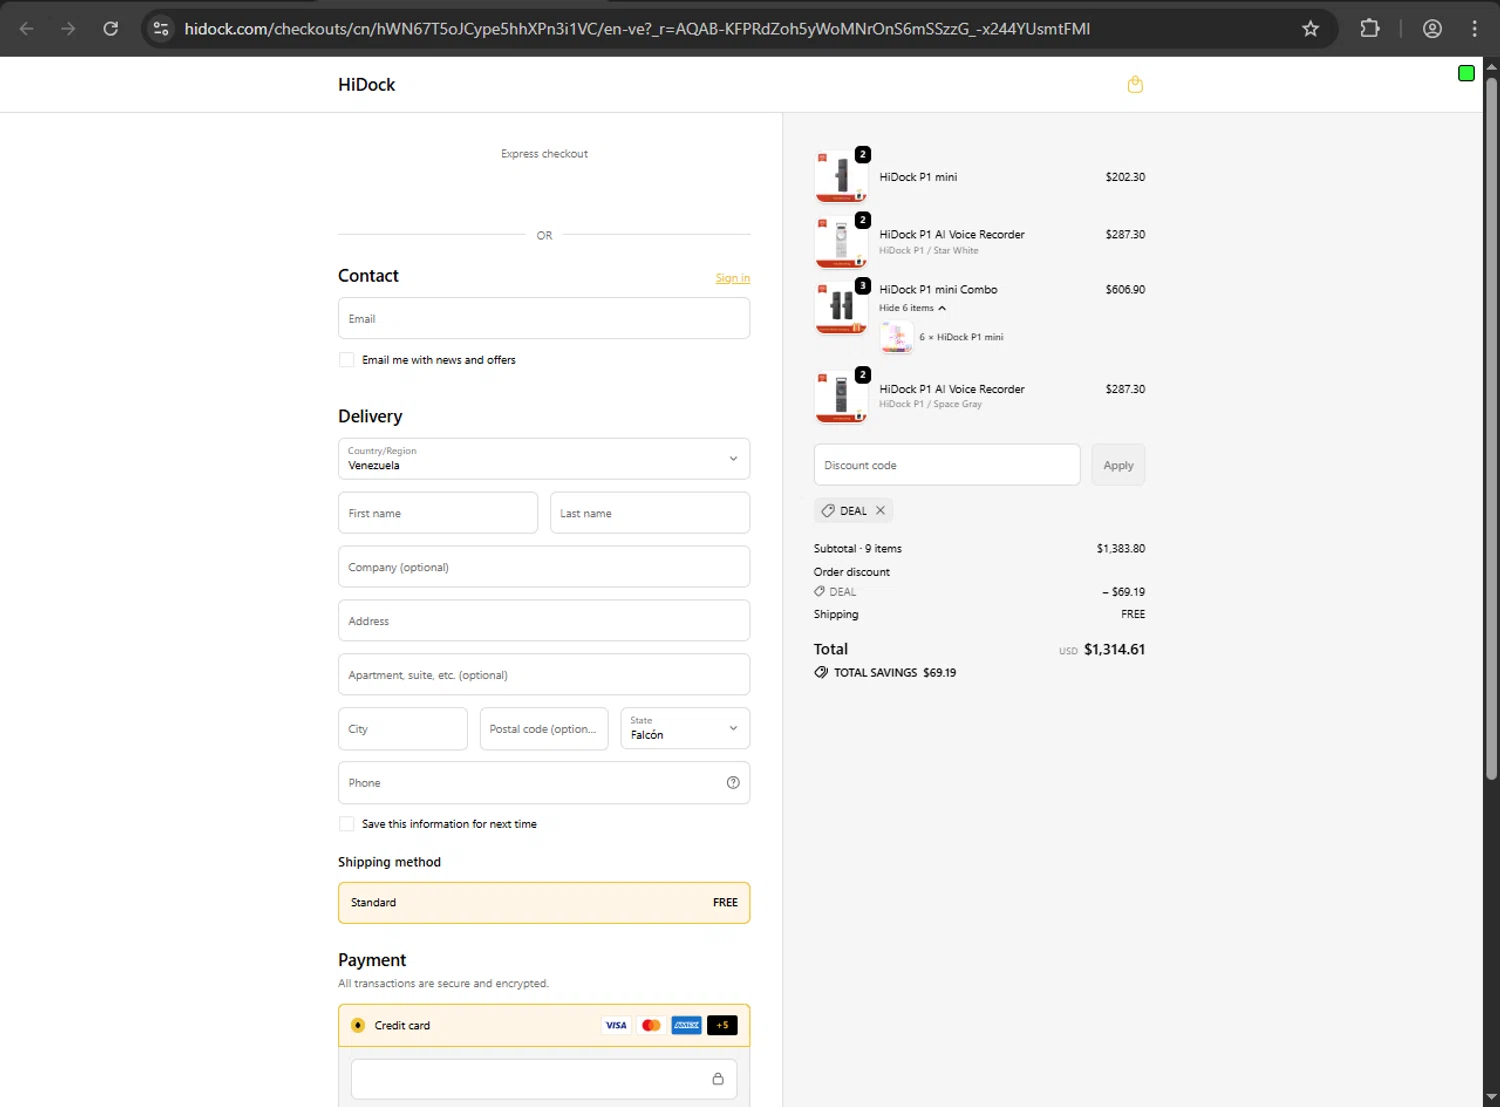
Task: Open the shopping bag cart icon
Action: tap(1135, 85)
